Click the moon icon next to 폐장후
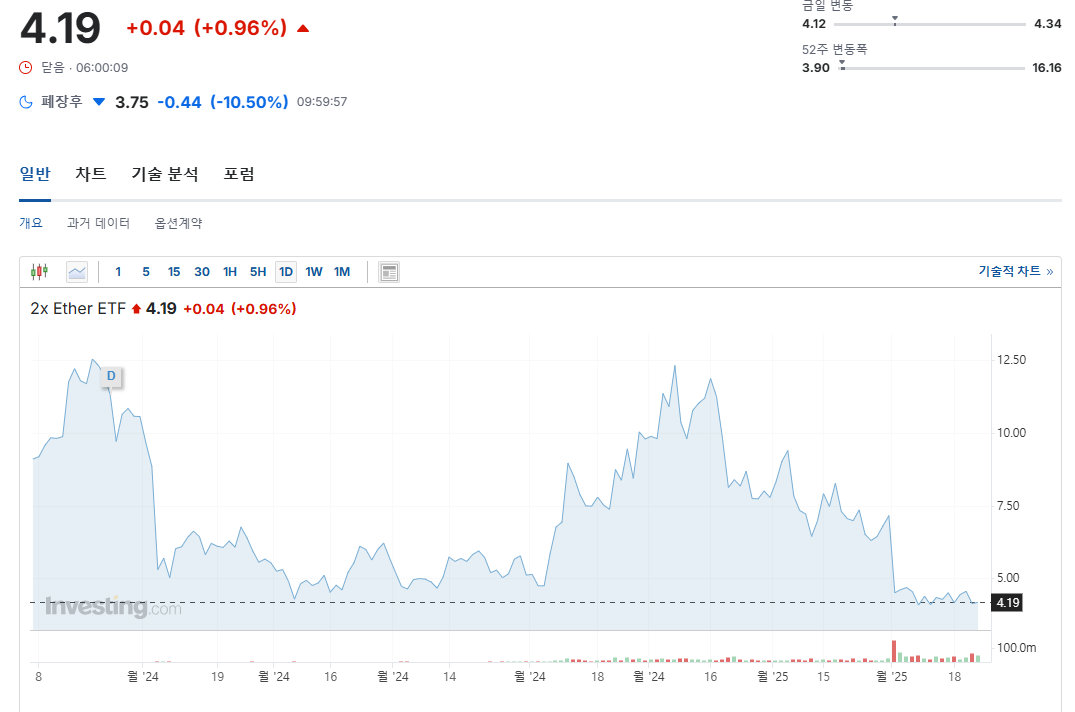Image resolution: width=1075 pixels, height=712 pixels. (26, 102)
